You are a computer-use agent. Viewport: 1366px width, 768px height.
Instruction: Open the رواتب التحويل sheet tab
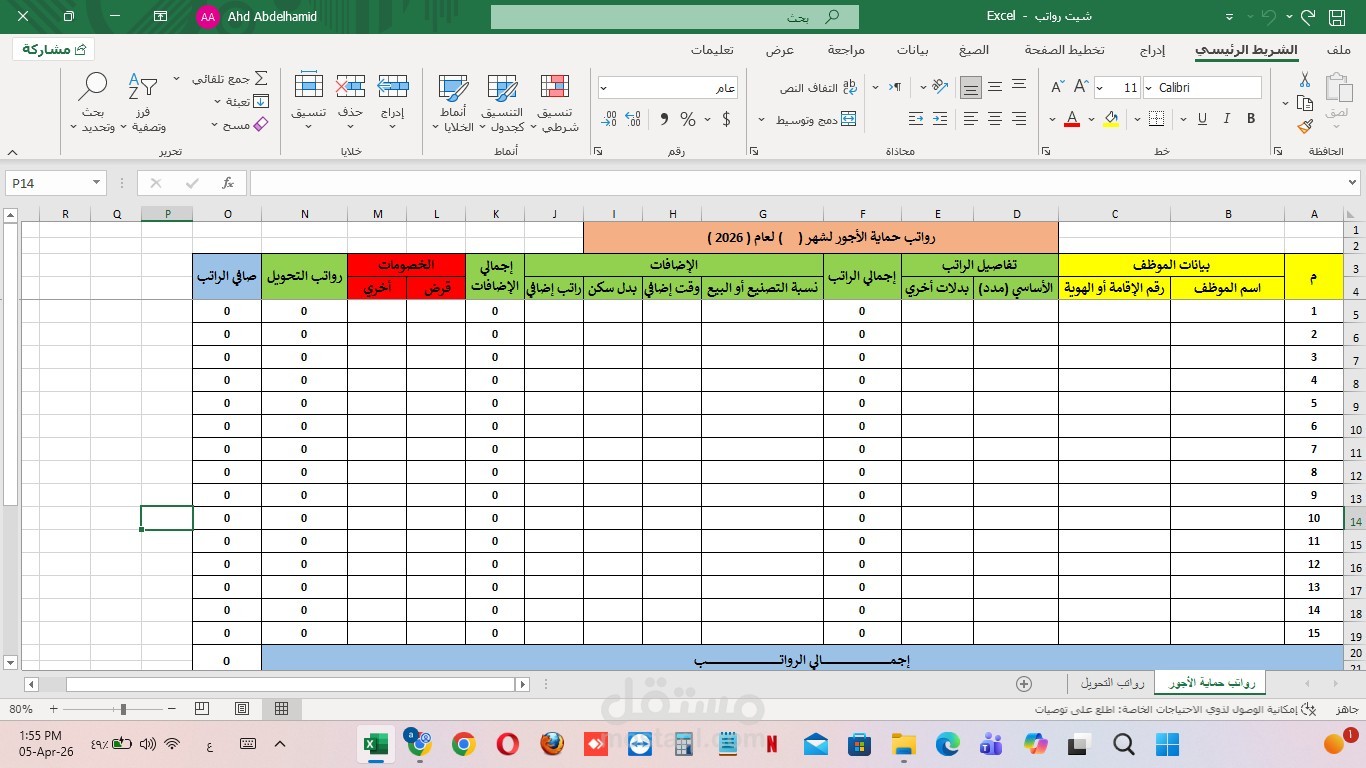pyautogui.click(x=1112, y=683)
